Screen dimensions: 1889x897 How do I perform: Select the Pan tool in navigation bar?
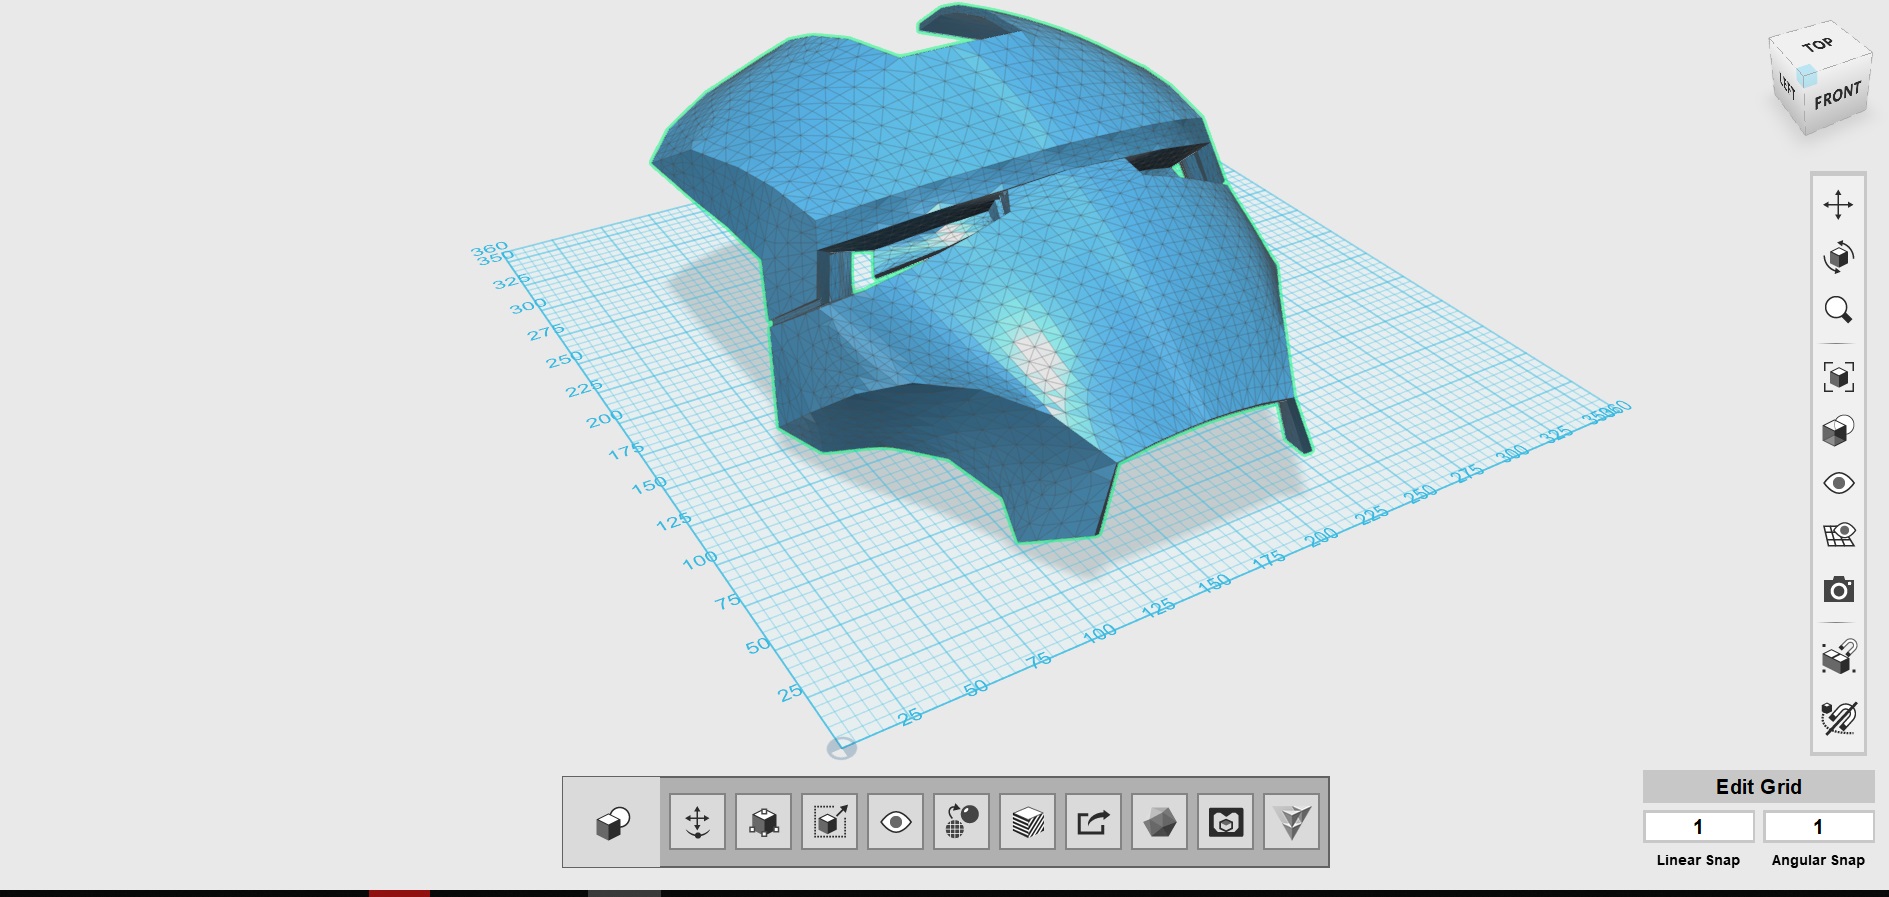[x=1838, y=205]
